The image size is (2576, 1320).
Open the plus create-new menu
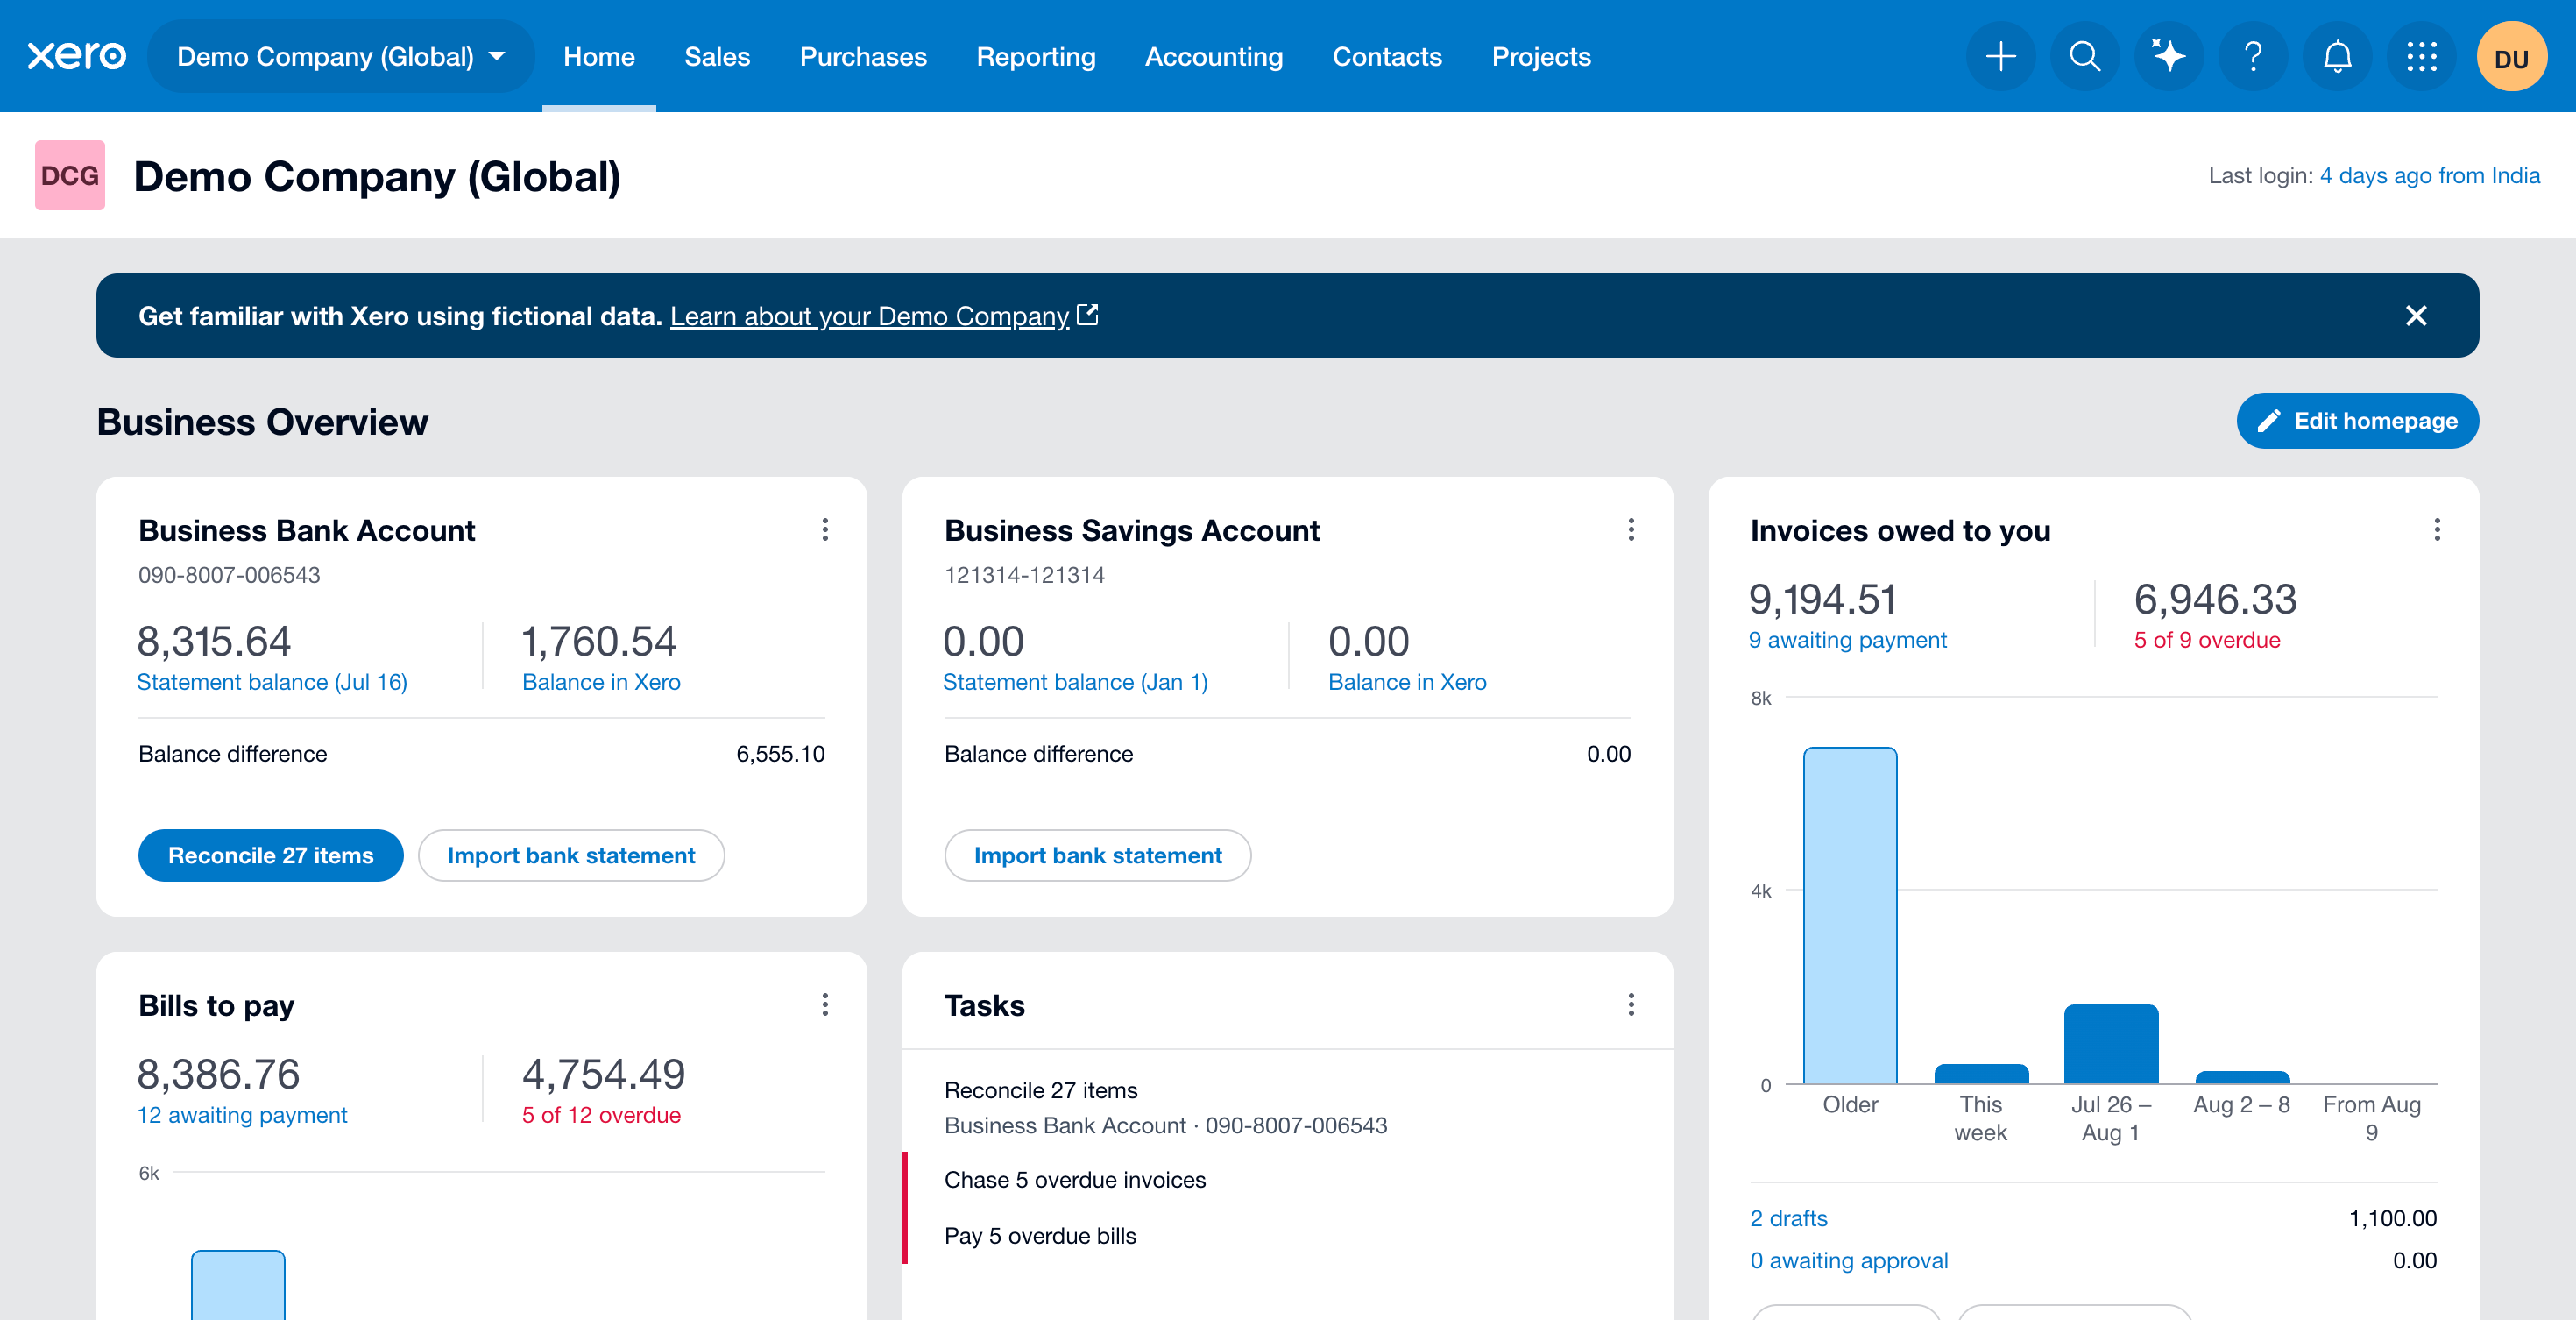(x=2000, y=56)
